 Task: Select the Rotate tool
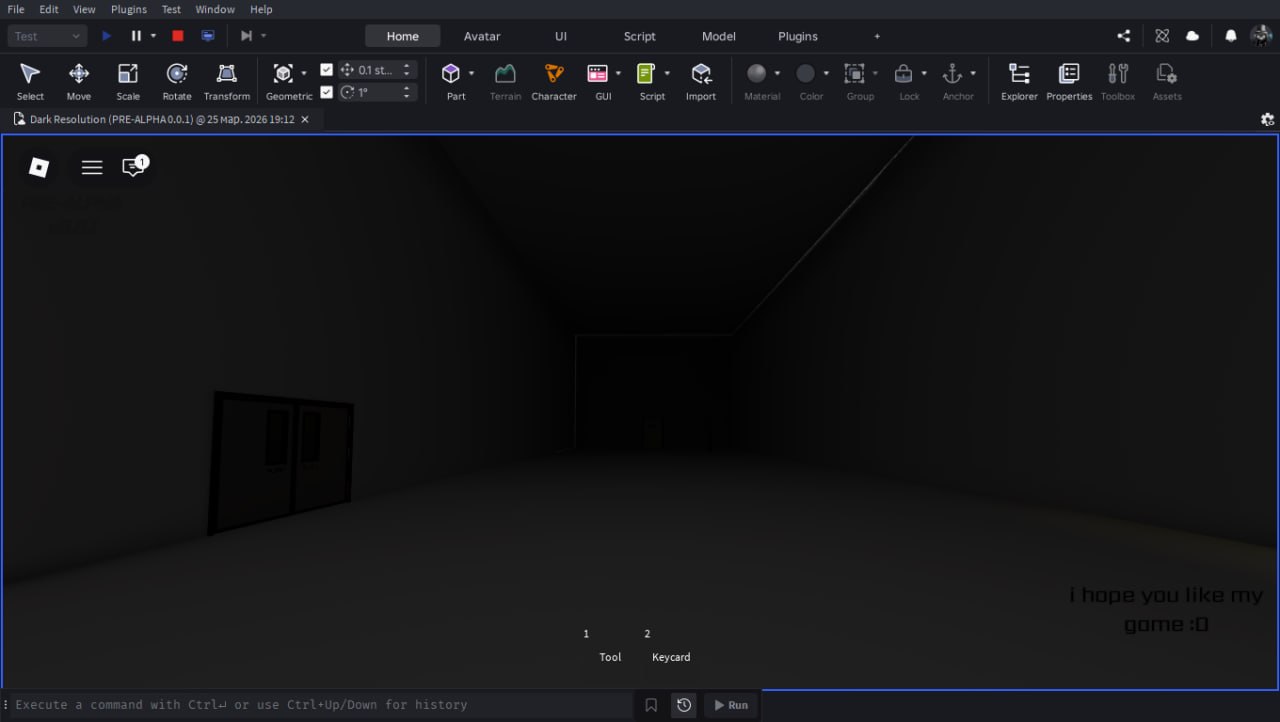click(x=177, y=81)
